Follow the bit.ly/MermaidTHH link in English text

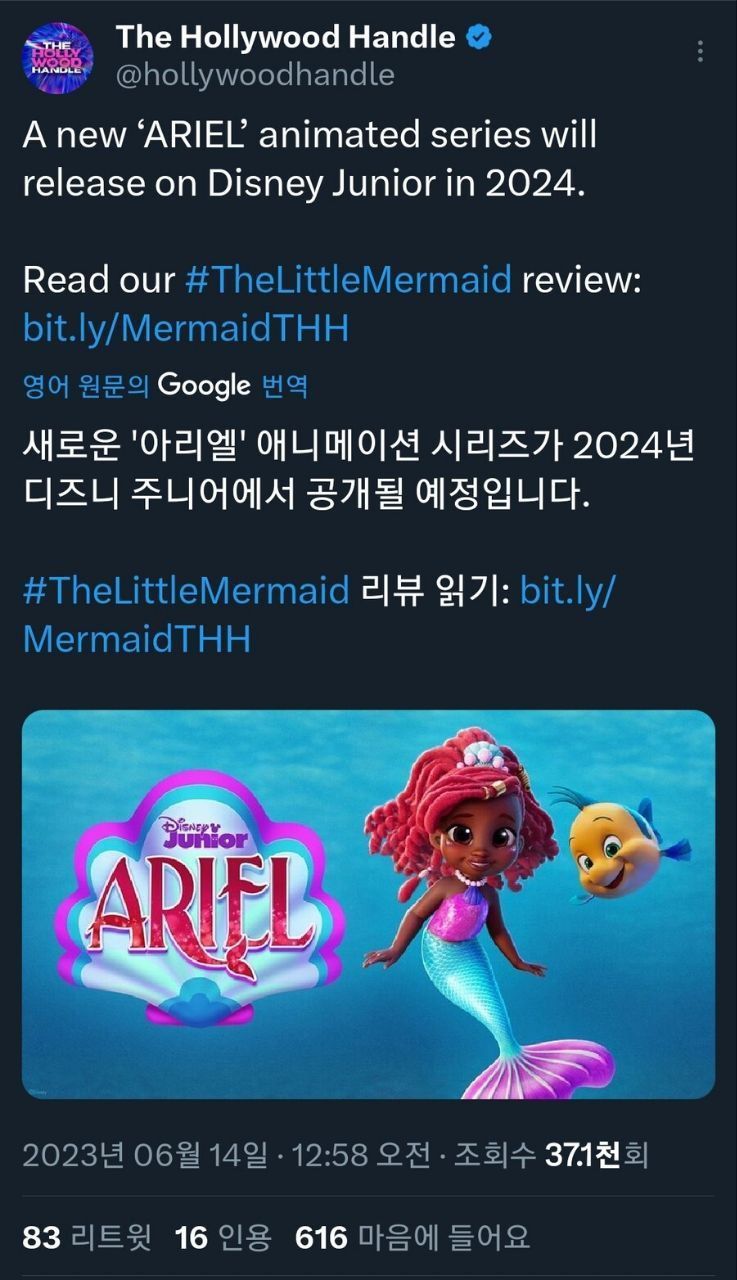pyautogui.click(x=186, y=327)
